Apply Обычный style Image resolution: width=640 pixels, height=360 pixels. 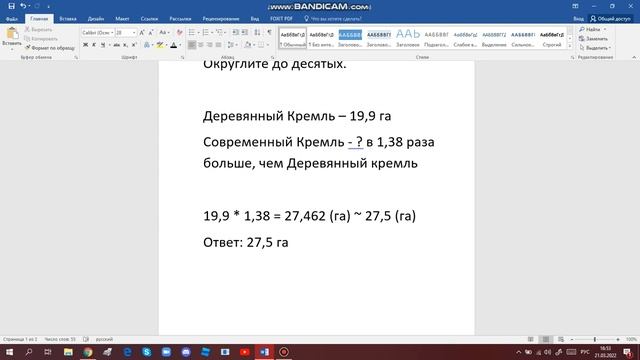pos(293,38)
